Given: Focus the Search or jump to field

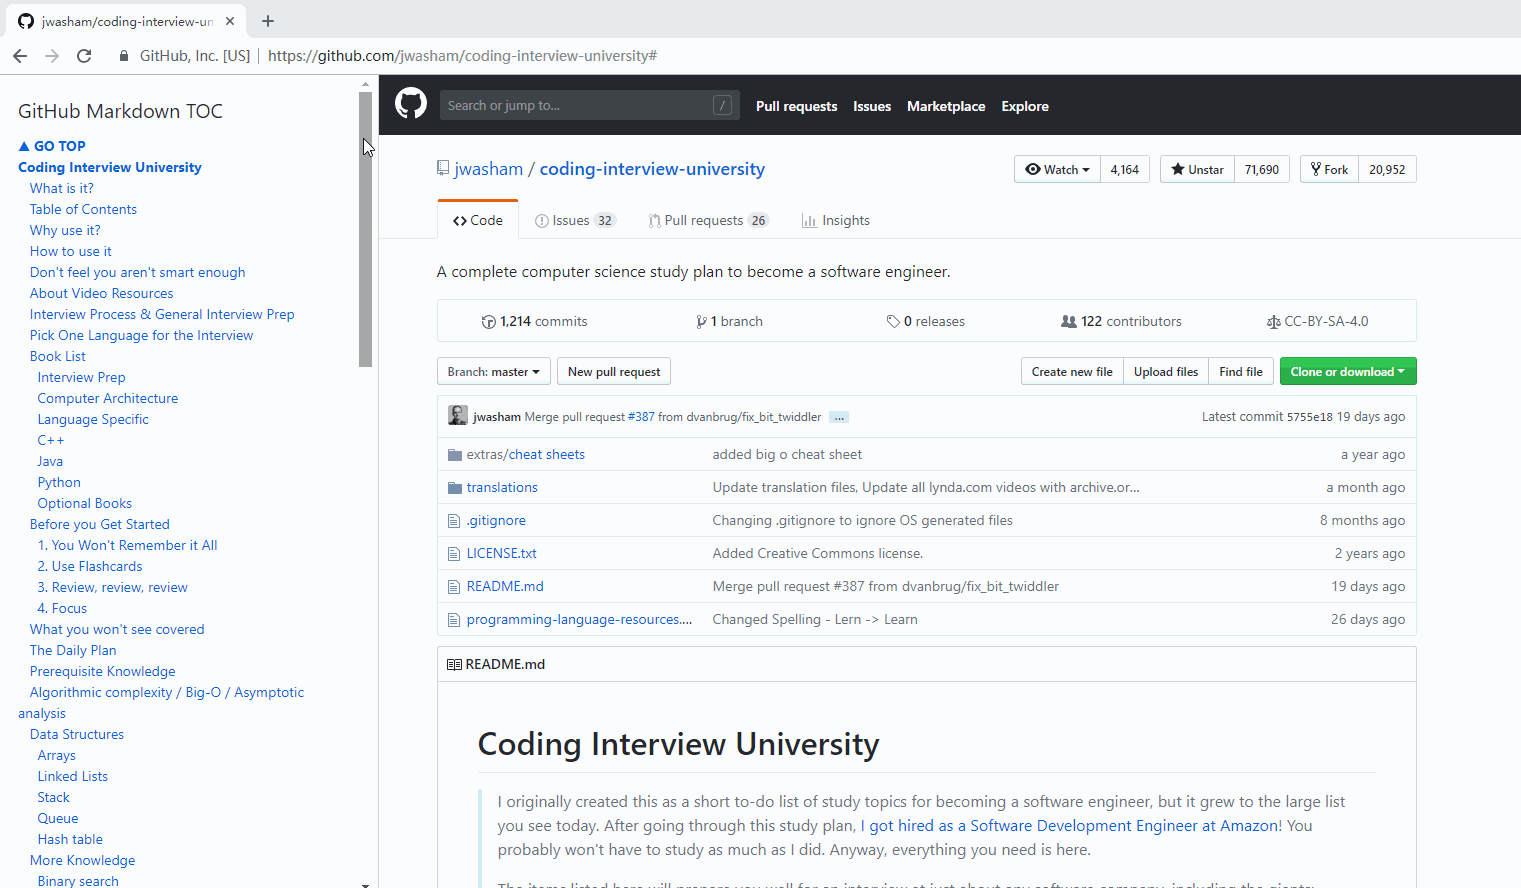Looking at the screenshot, I should 590,105.
